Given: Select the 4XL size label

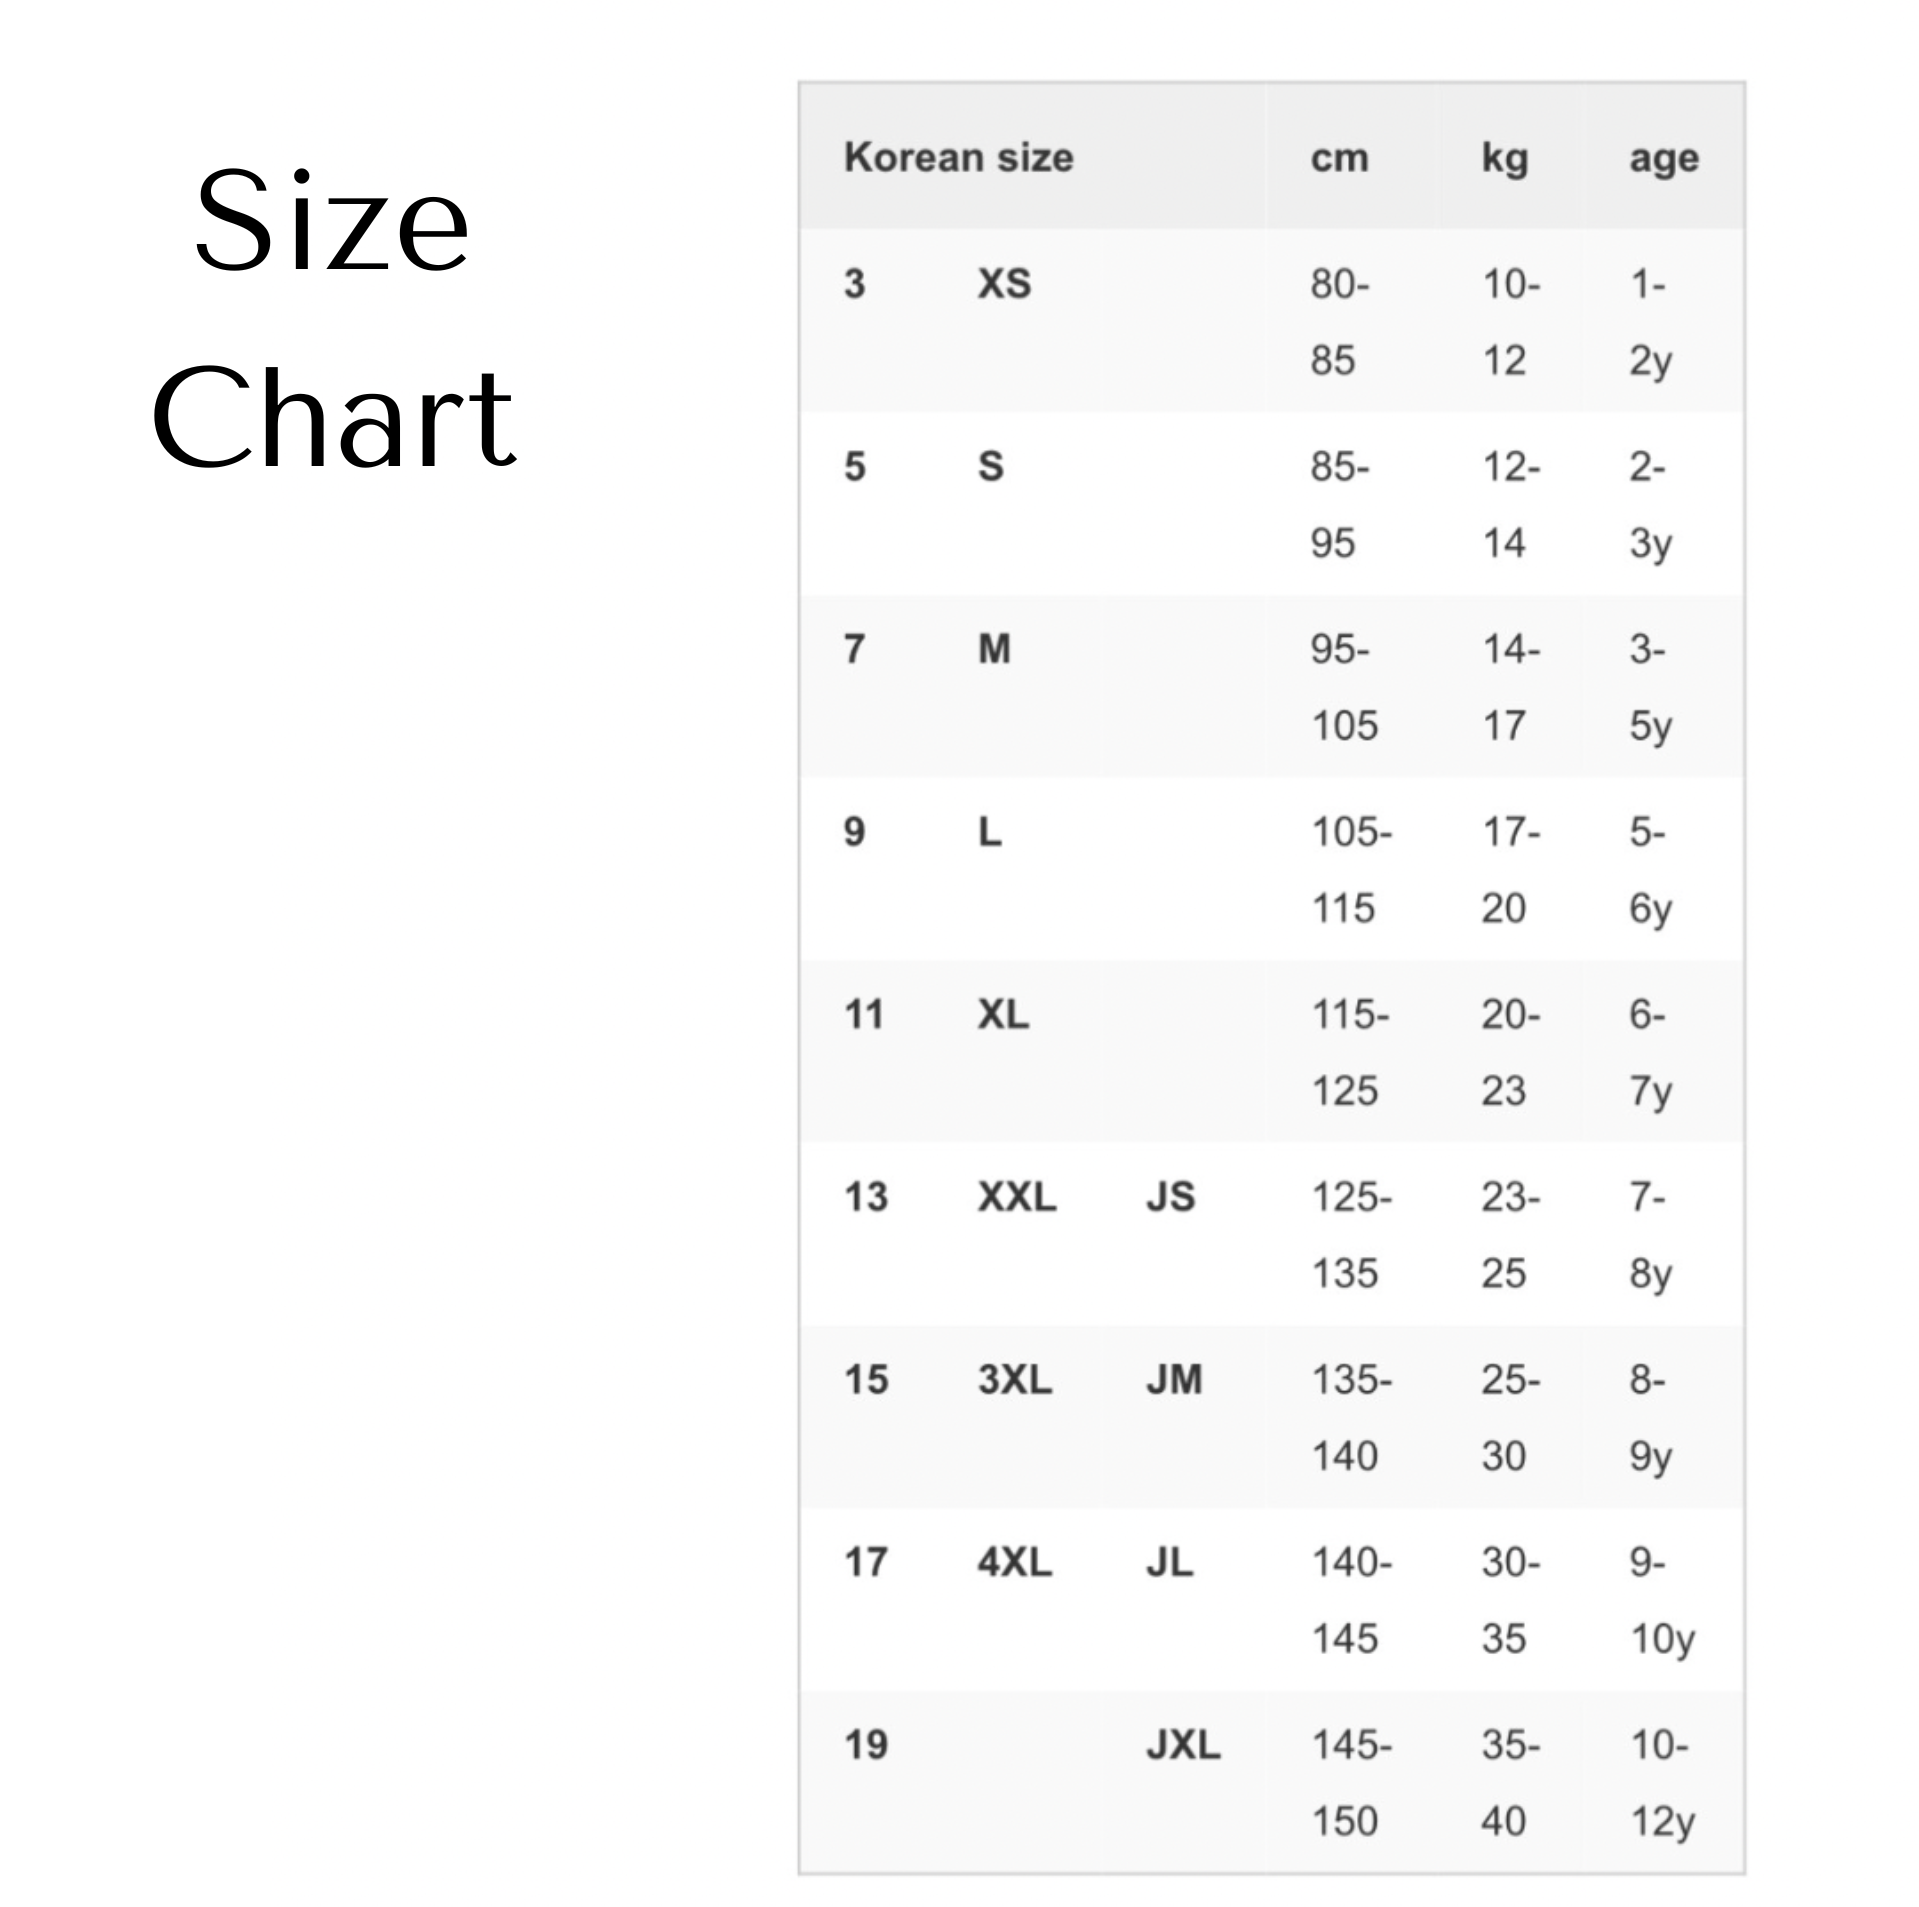Looking at the screenshot, I should tap(1015, 1562).
